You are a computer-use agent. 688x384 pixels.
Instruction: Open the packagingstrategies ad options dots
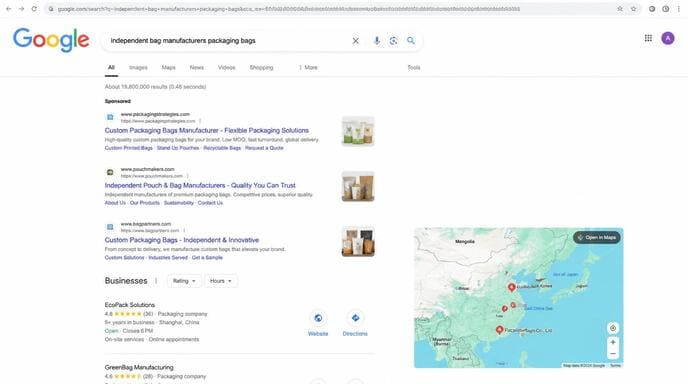coord(200,121)
